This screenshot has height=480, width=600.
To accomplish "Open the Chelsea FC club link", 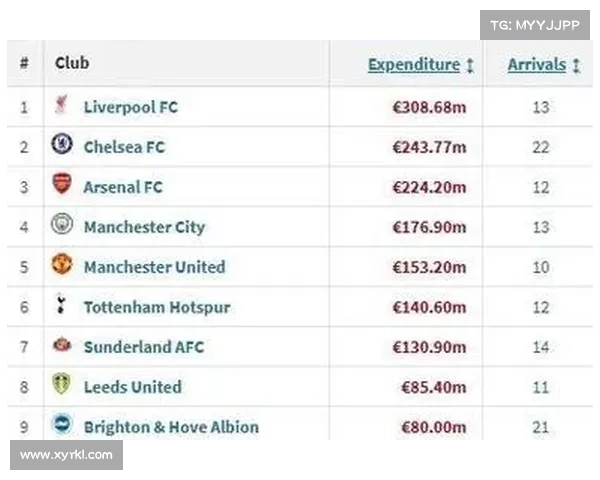I will pyautogui.click(x=124, y=147).
